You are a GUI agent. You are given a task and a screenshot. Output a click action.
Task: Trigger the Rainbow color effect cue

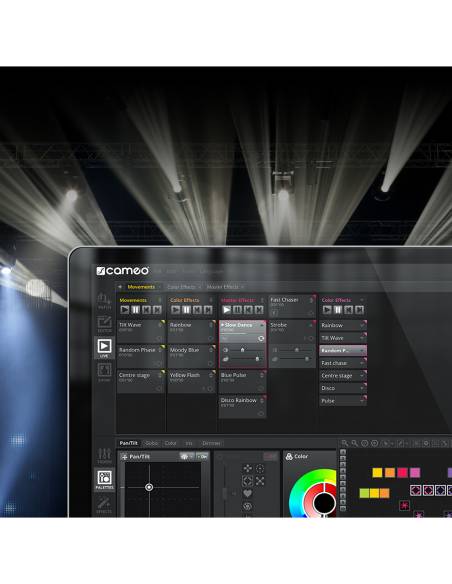[x=192, y=331]
